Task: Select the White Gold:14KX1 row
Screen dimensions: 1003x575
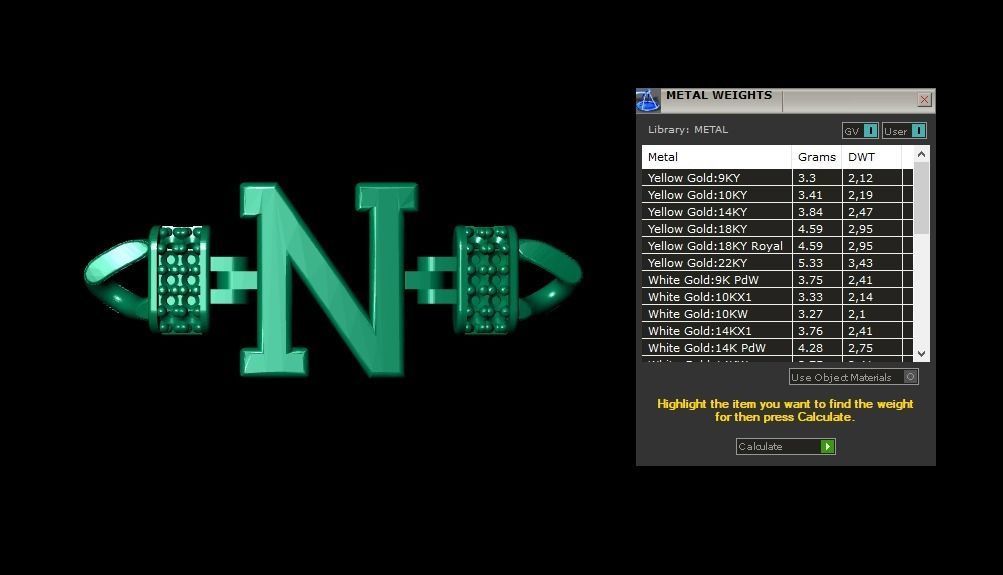Action: 777,331
